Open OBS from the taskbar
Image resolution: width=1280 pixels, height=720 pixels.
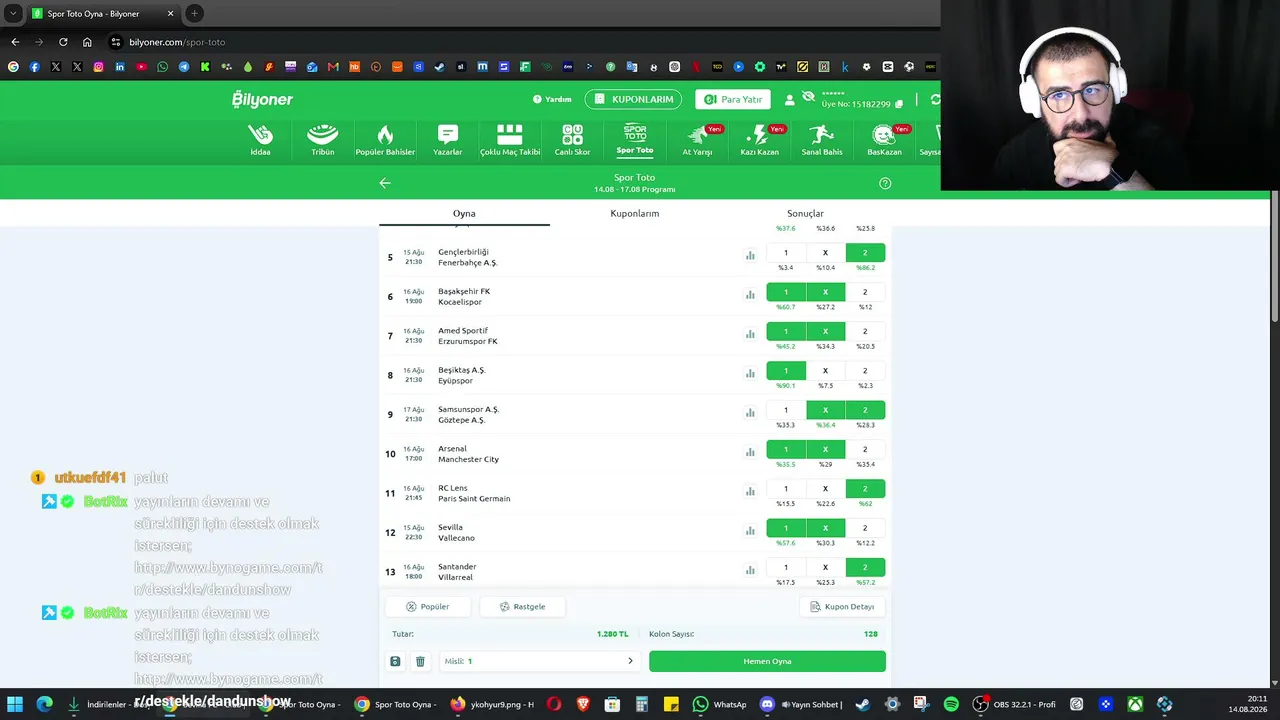tap(1016, 704)
